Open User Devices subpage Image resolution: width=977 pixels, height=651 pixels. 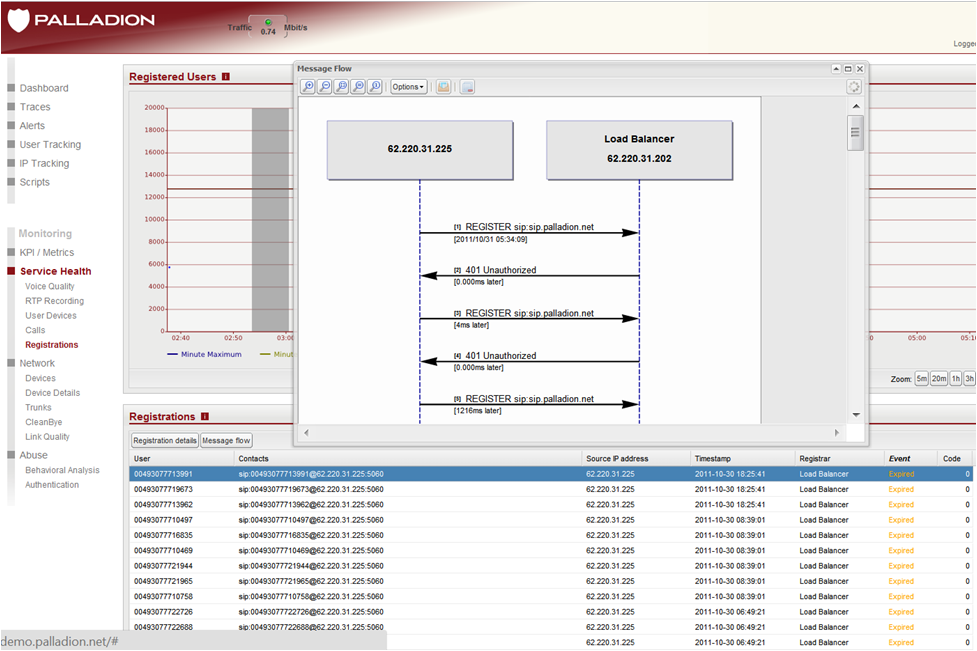pos(50,316)
